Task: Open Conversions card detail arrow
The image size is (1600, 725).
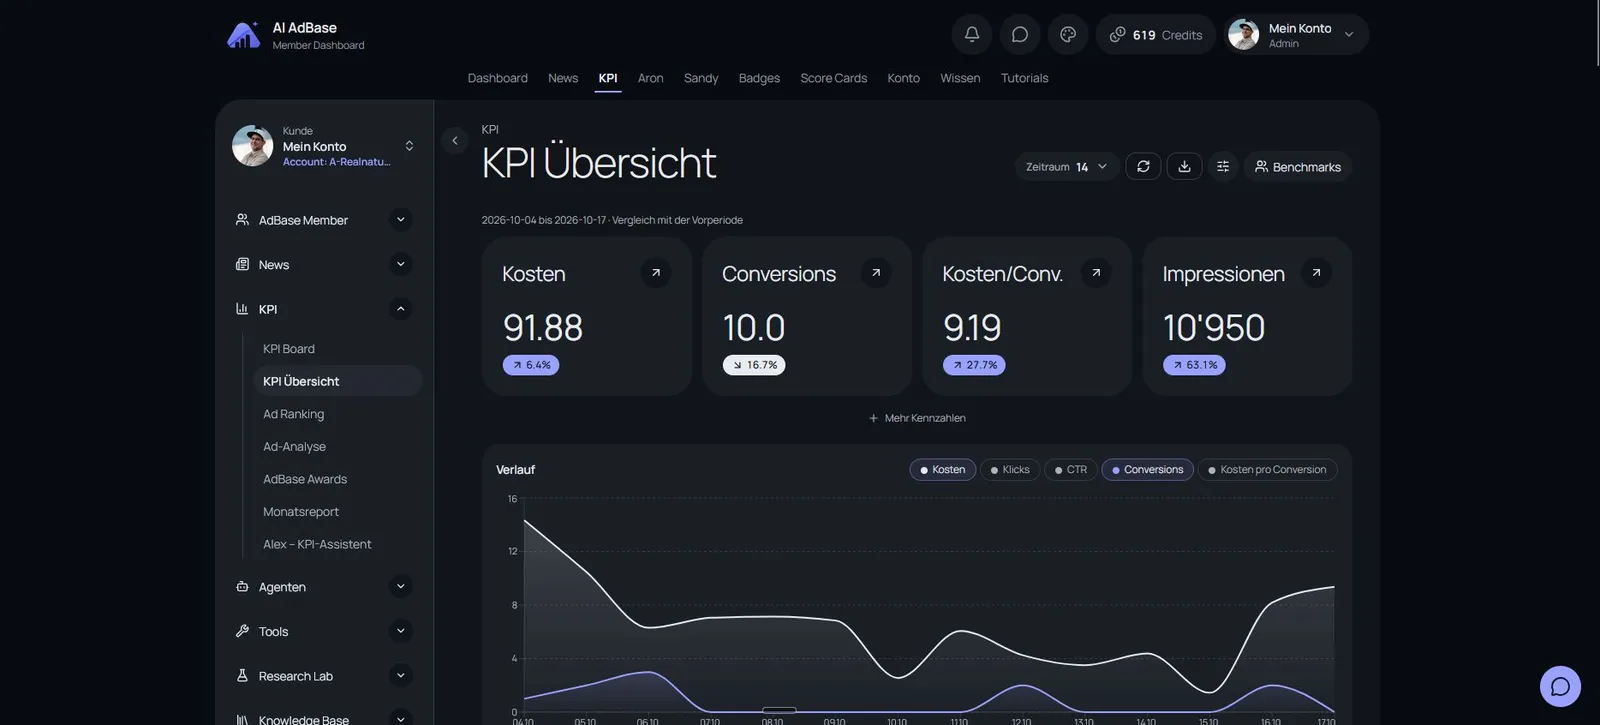Action: click(x=876, y=272)
